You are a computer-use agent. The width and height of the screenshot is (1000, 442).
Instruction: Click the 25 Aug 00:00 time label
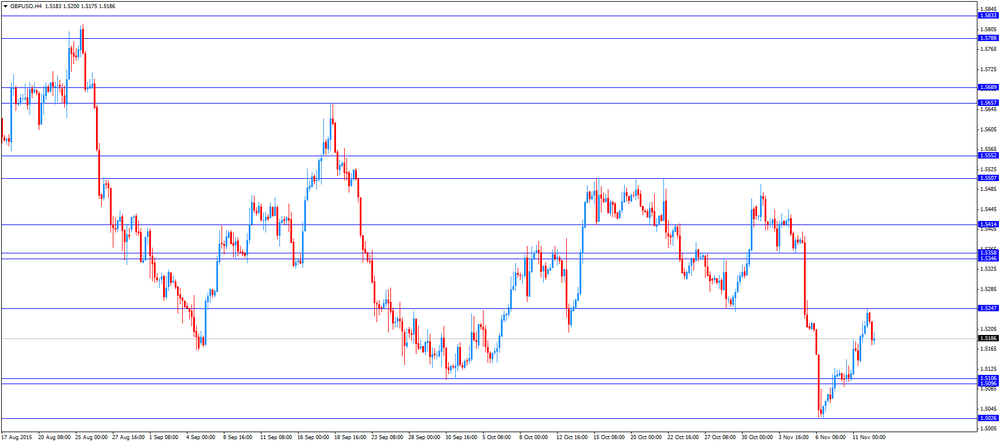(x=92, y=438)
